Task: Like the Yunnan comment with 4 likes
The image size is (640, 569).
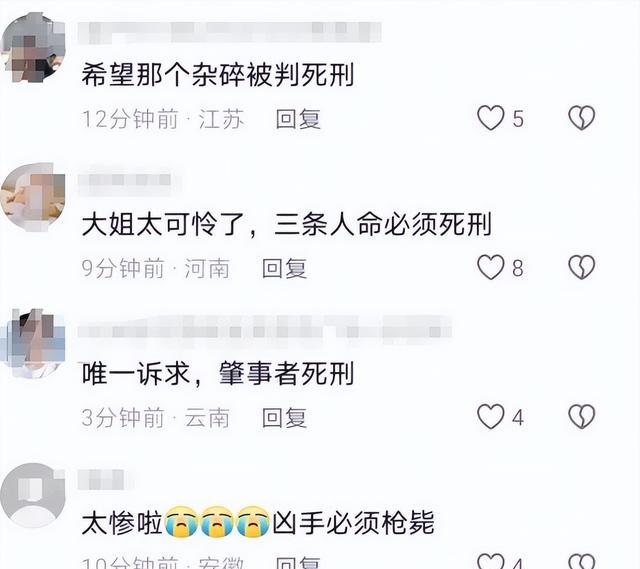Action: [x=490, y=417]
